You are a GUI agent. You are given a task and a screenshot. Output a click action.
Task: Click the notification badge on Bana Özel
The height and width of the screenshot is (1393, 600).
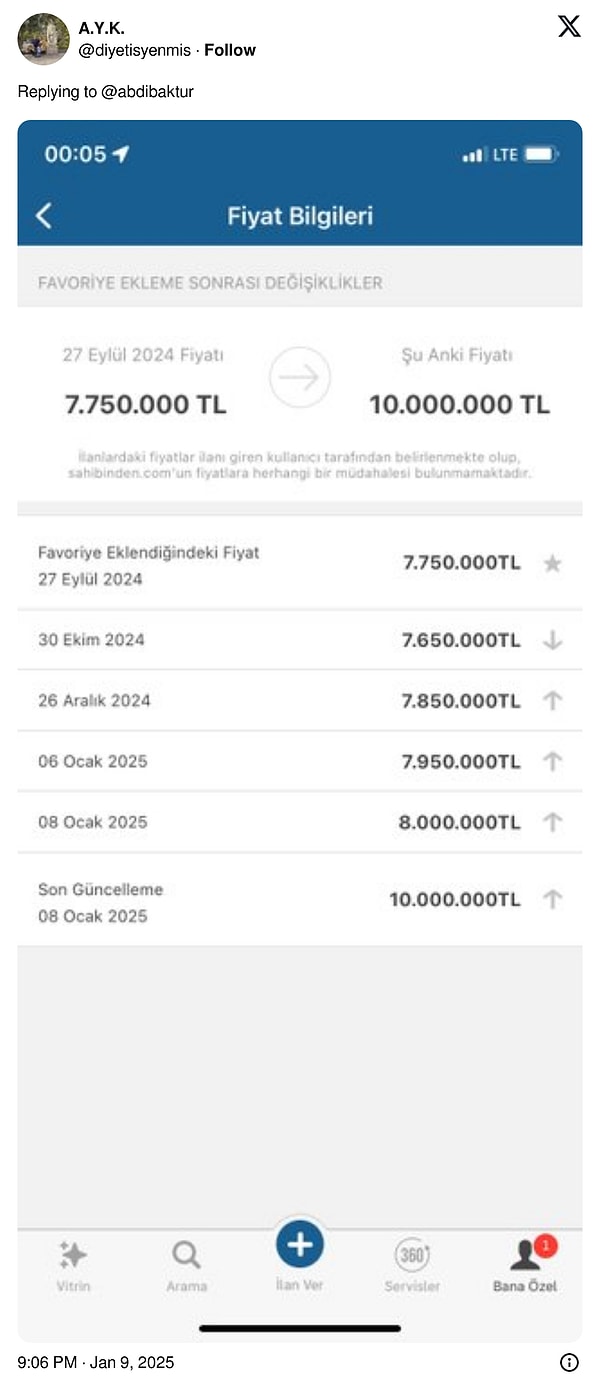pyautogui.click(x=545, y=1246)
